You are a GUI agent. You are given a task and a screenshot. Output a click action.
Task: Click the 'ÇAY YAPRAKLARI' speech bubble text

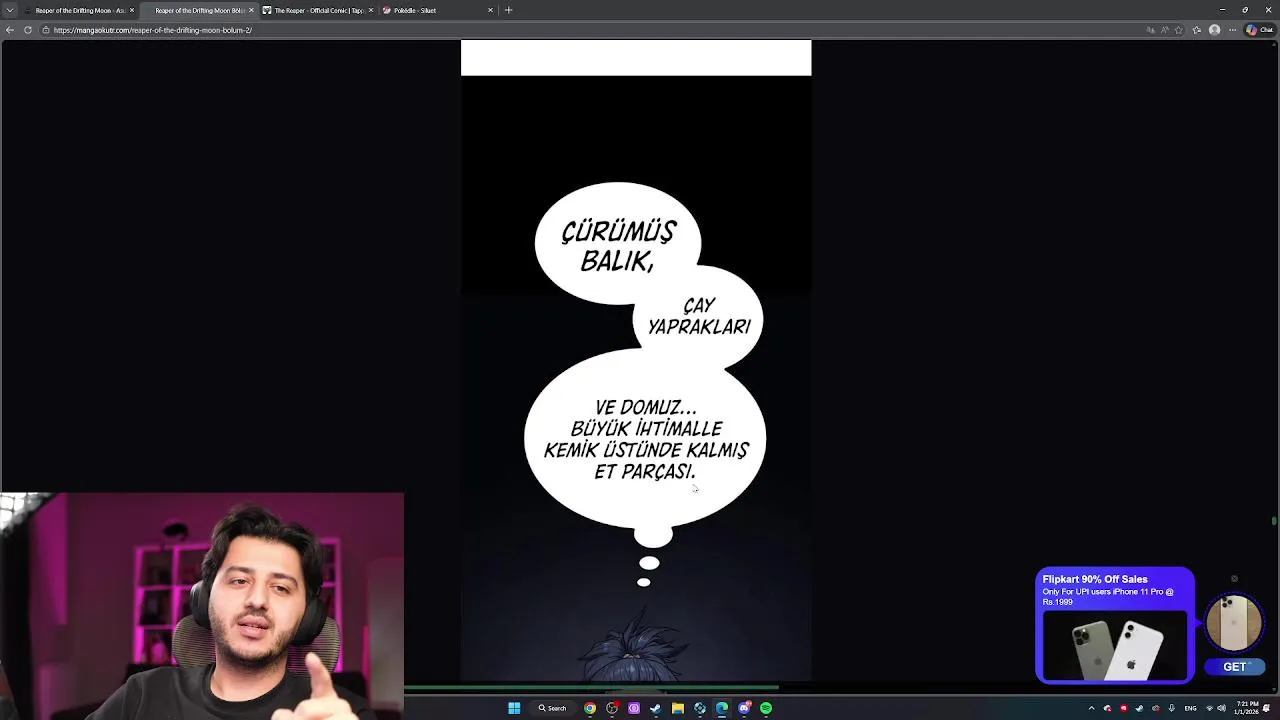coord(699,316)
